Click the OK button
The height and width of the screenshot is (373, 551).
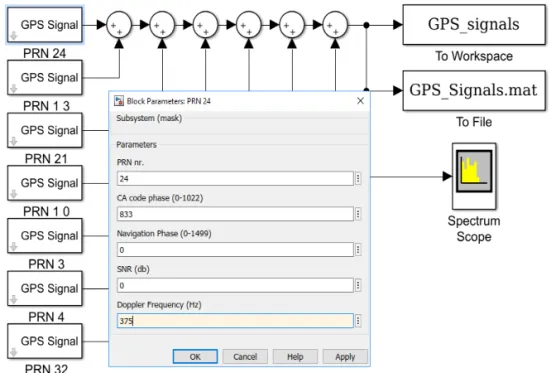click(195, 356)
